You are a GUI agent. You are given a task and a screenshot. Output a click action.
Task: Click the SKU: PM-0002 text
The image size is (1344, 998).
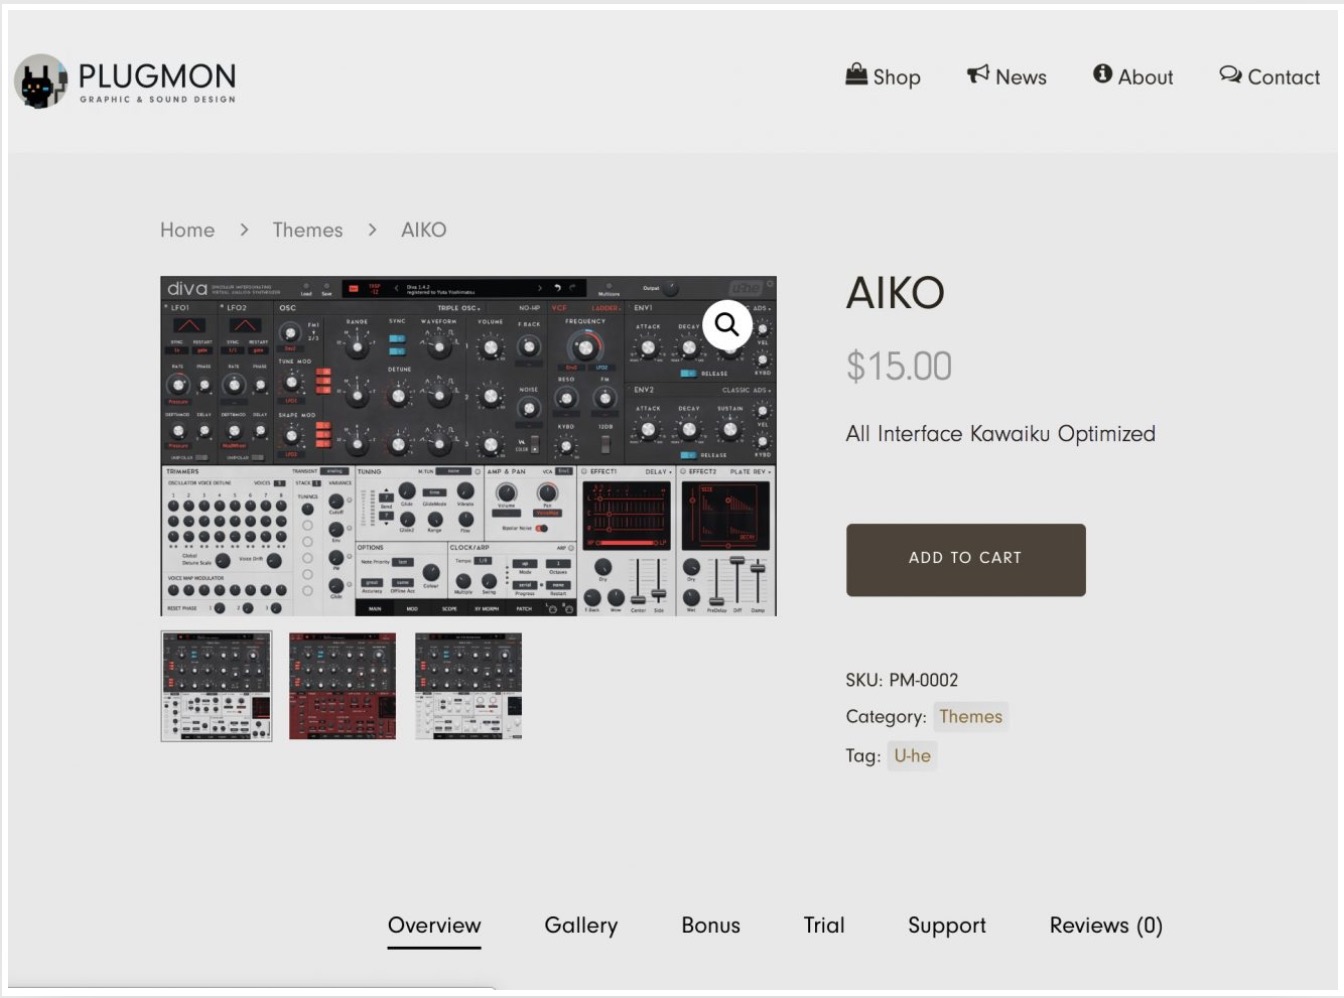point(902,680)
